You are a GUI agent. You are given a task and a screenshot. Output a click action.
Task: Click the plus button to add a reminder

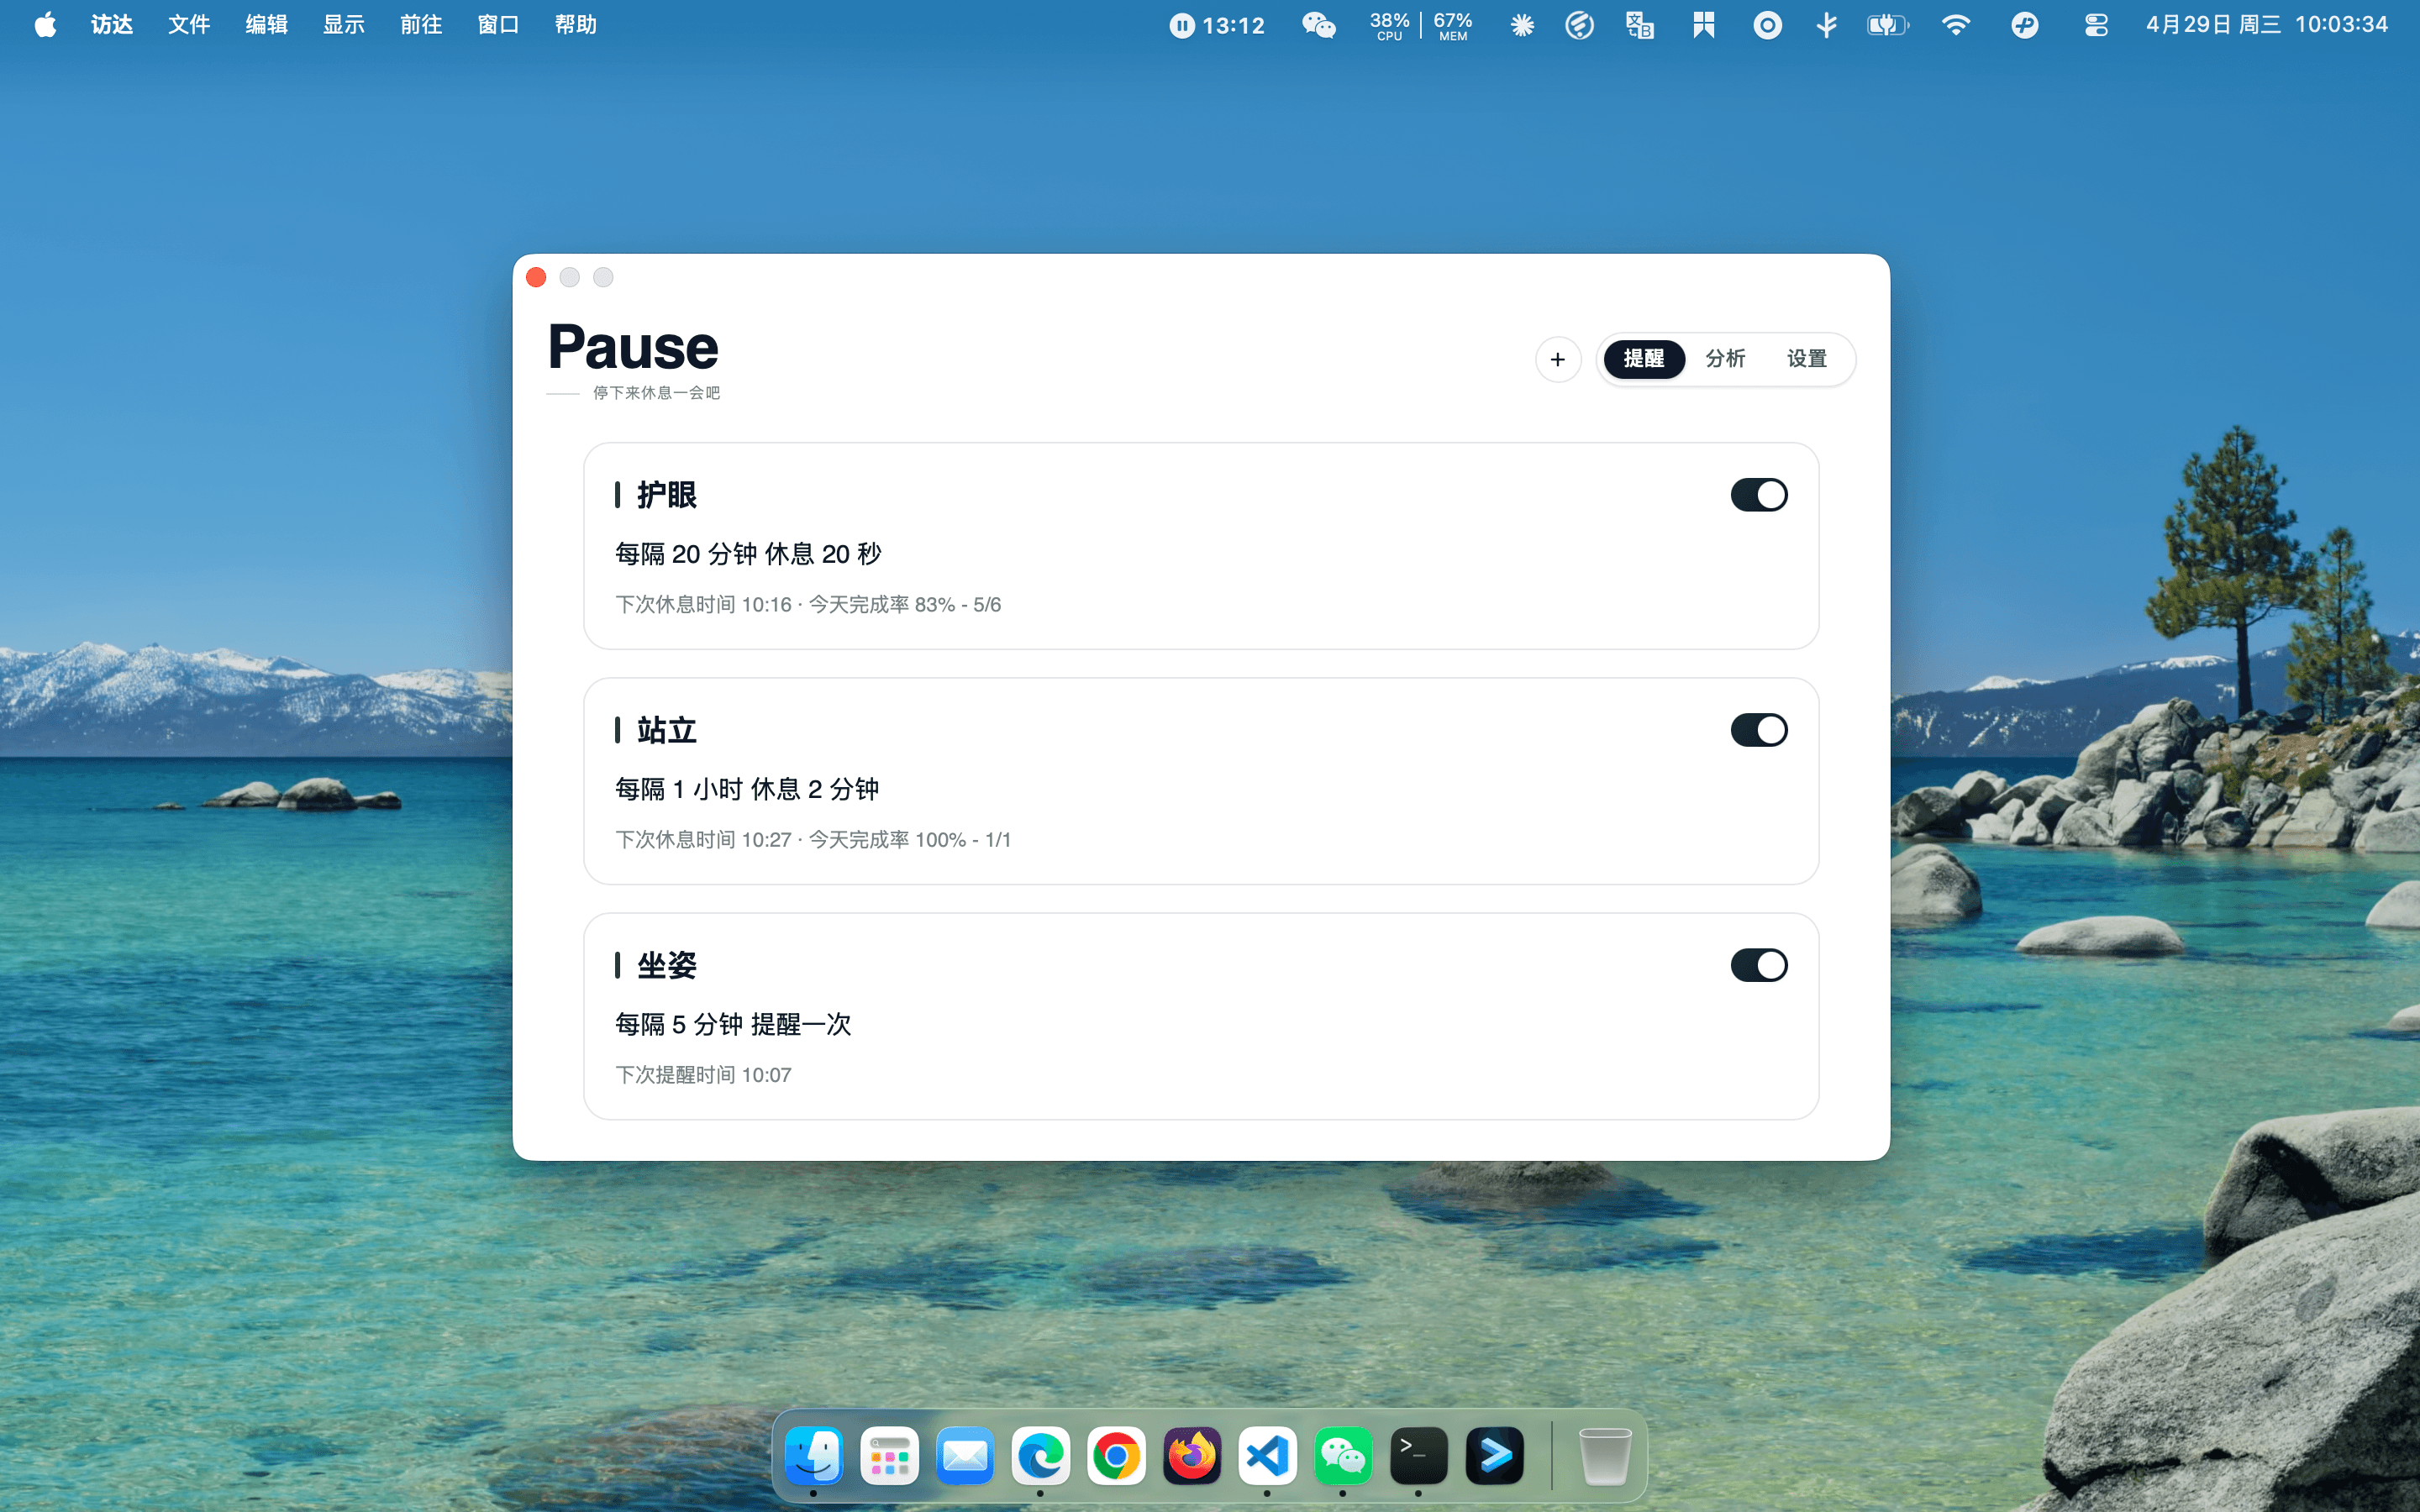pyautogui.click(x=1557, y=359)
